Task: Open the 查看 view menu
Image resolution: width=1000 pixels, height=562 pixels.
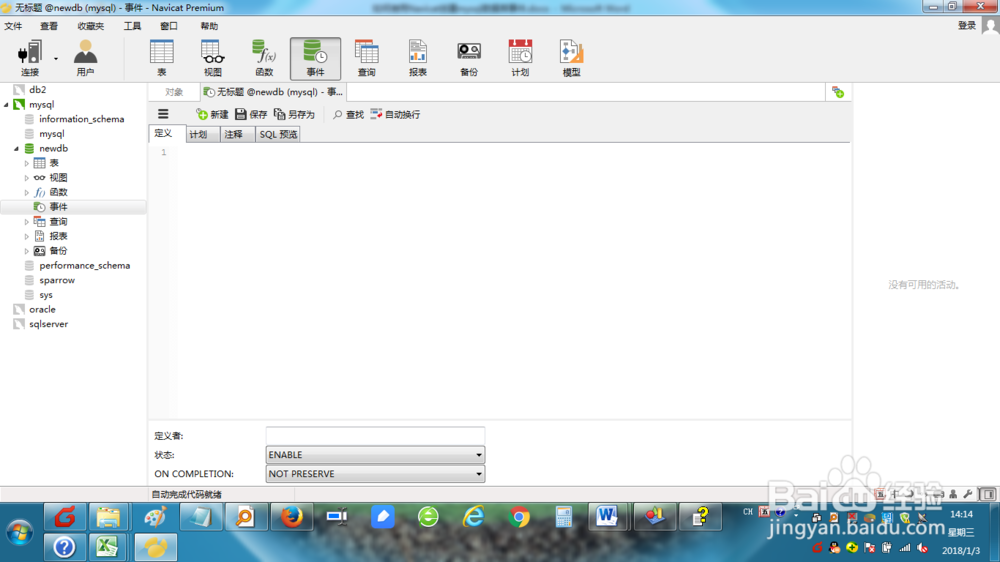Action: pyautogui.click(x=49, y=26)
